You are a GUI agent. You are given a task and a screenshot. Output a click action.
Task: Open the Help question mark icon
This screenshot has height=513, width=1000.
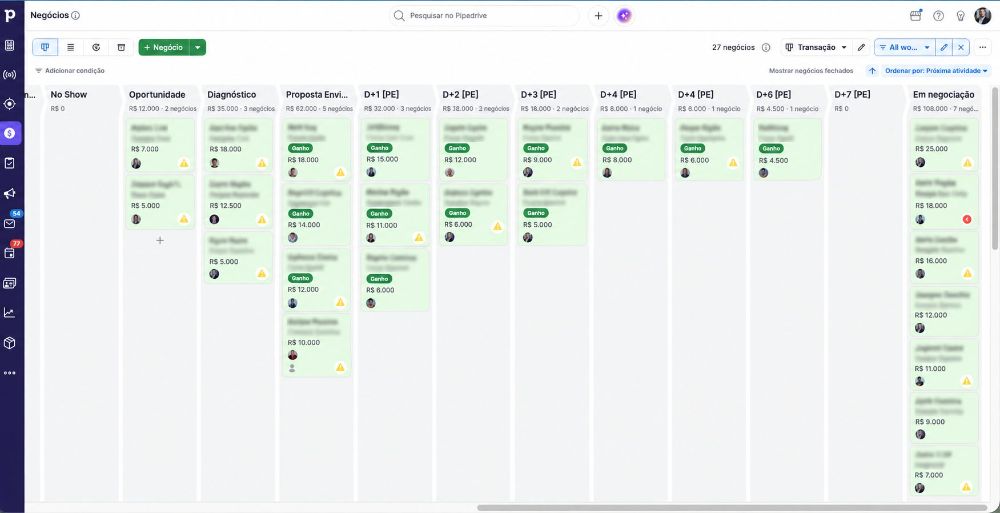(x=938, y=16)
